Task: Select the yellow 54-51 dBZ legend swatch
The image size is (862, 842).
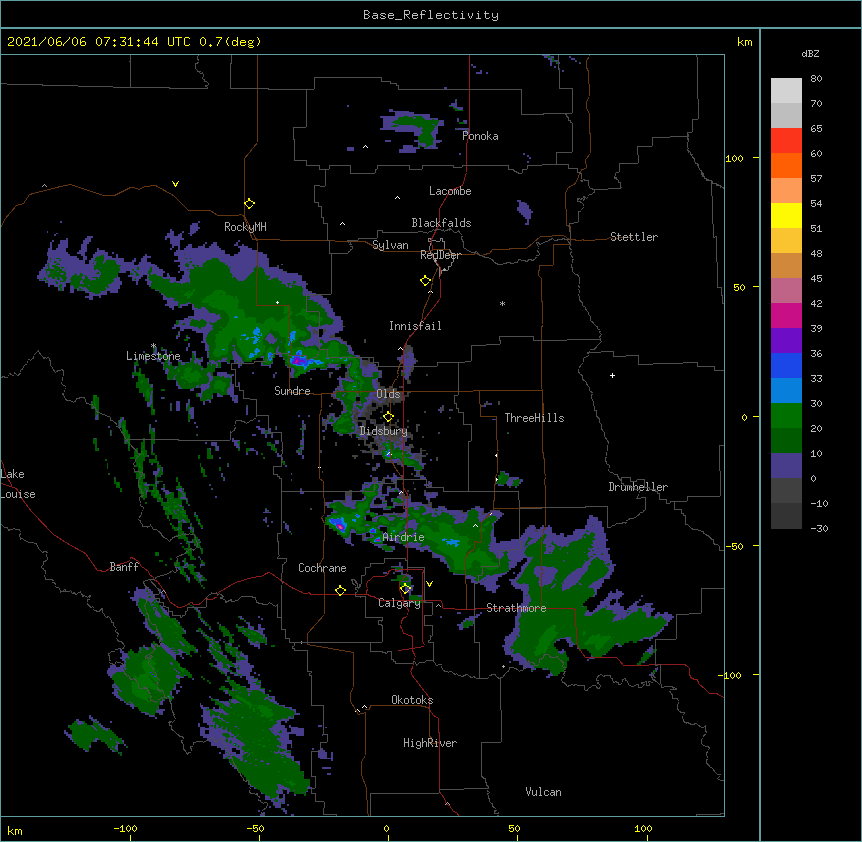Action: [786, 215]
